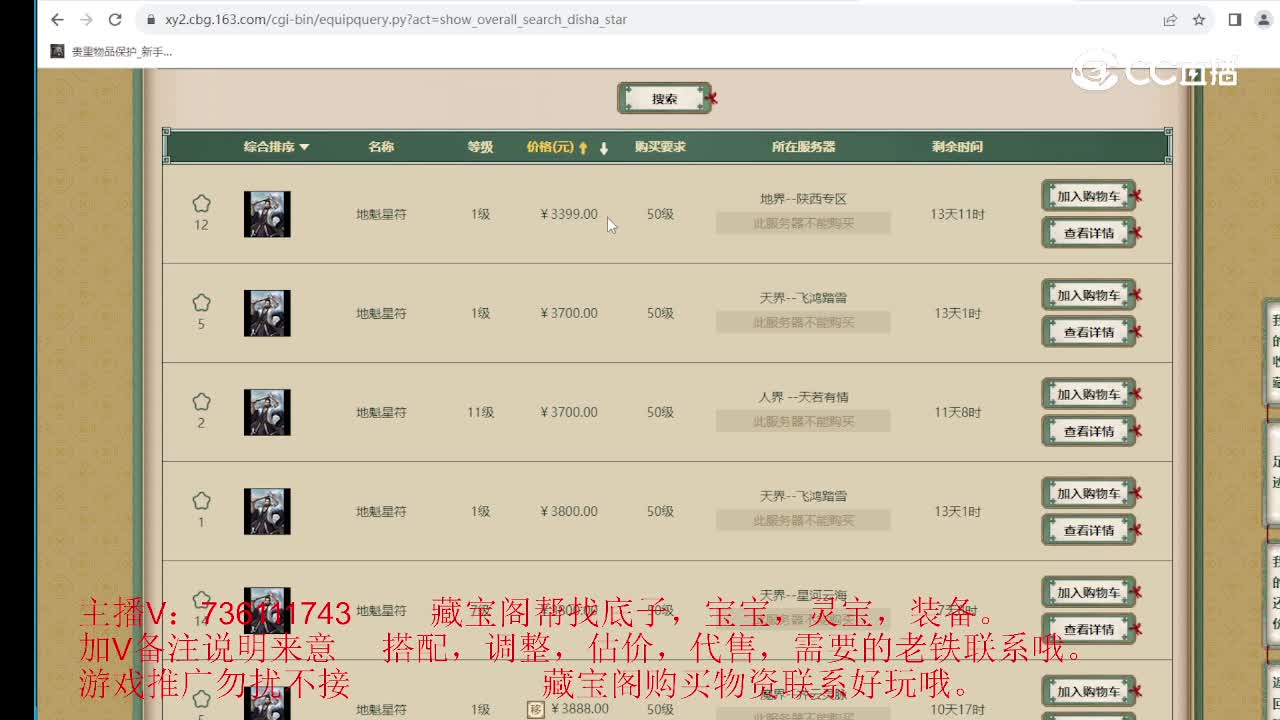The height and width of the screenshot is (720, 1280).
Task: View details of the ¥3800.00 item
Action: (x=1089, y=530)
